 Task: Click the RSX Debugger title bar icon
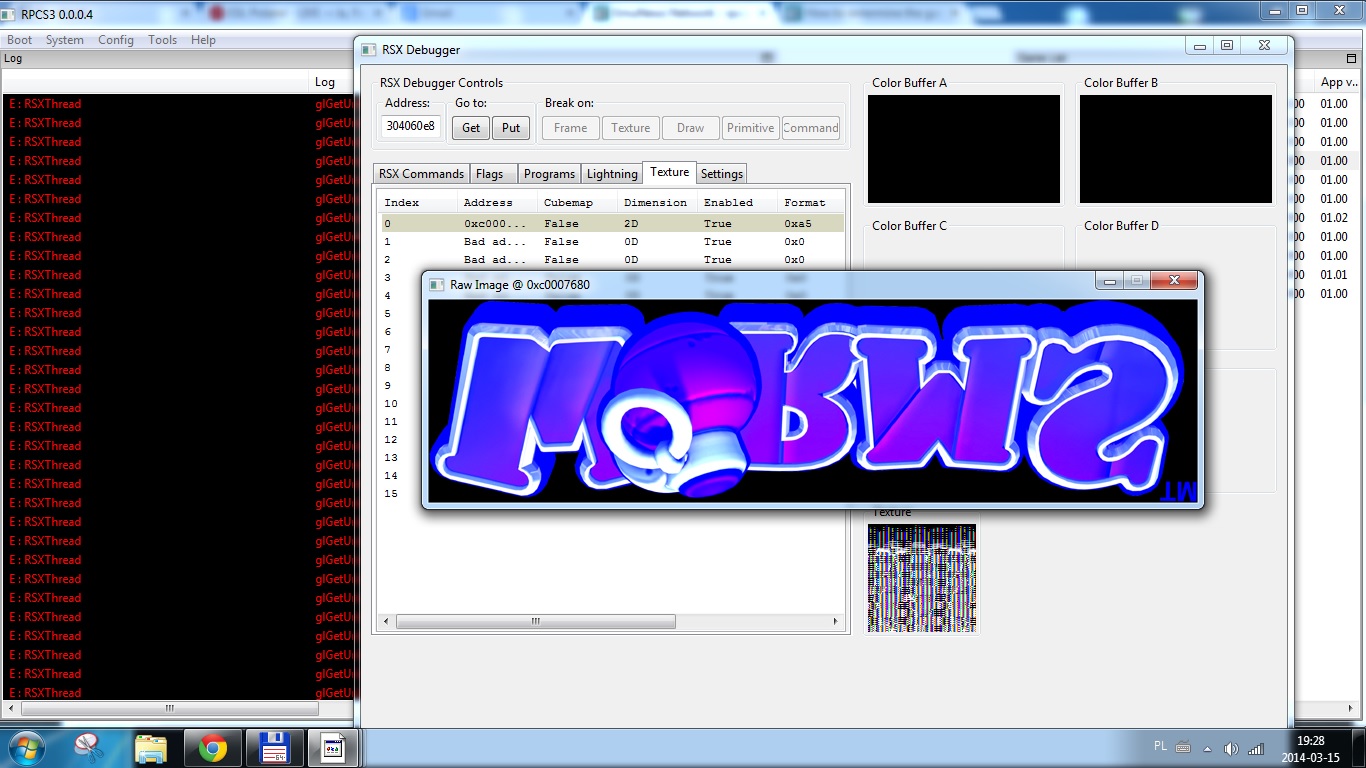[368, 50]
